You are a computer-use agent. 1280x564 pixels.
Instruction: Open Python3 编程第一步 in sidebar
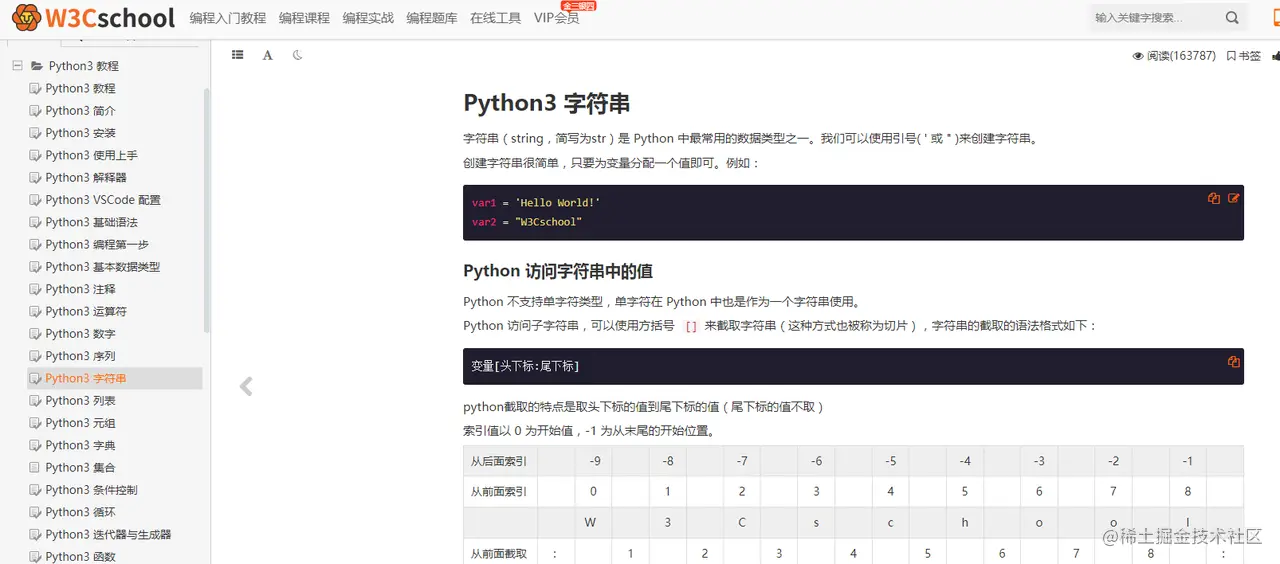(x=97, y=244)
